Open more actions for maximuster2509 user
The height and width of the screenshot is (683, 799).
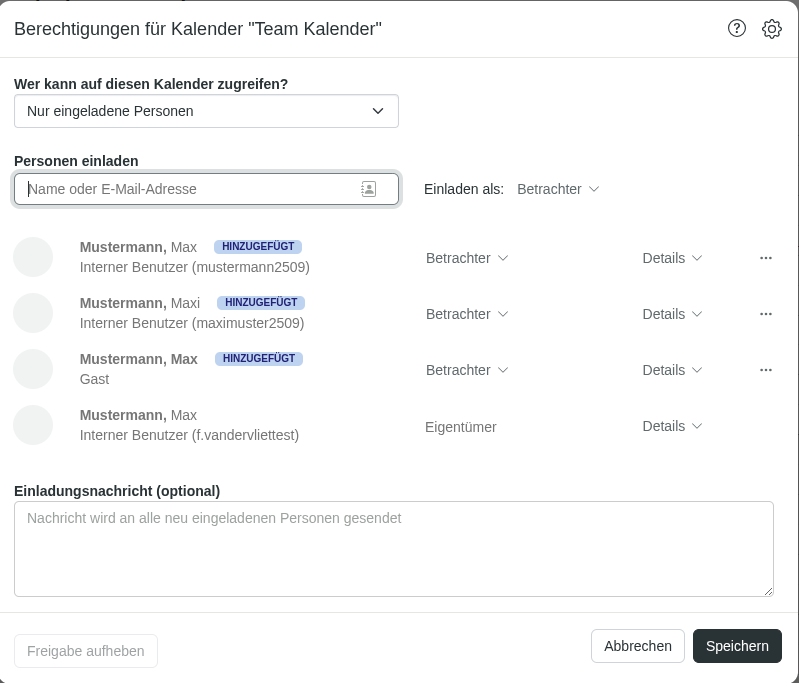coord(766,314)
